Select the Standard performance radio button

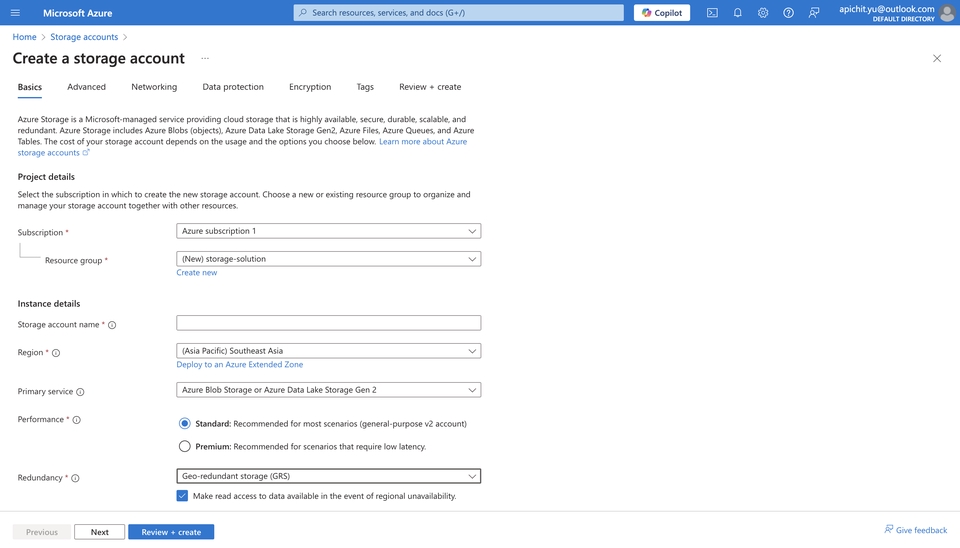coord(184,424)
